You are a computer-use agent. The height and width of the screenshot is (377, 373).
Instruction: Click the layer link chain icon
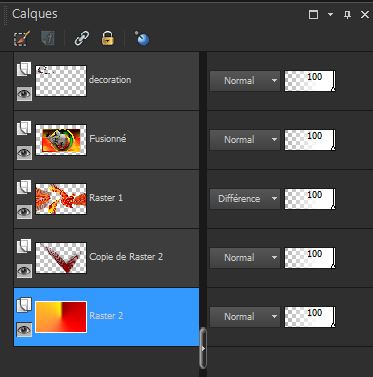point(82,38)
